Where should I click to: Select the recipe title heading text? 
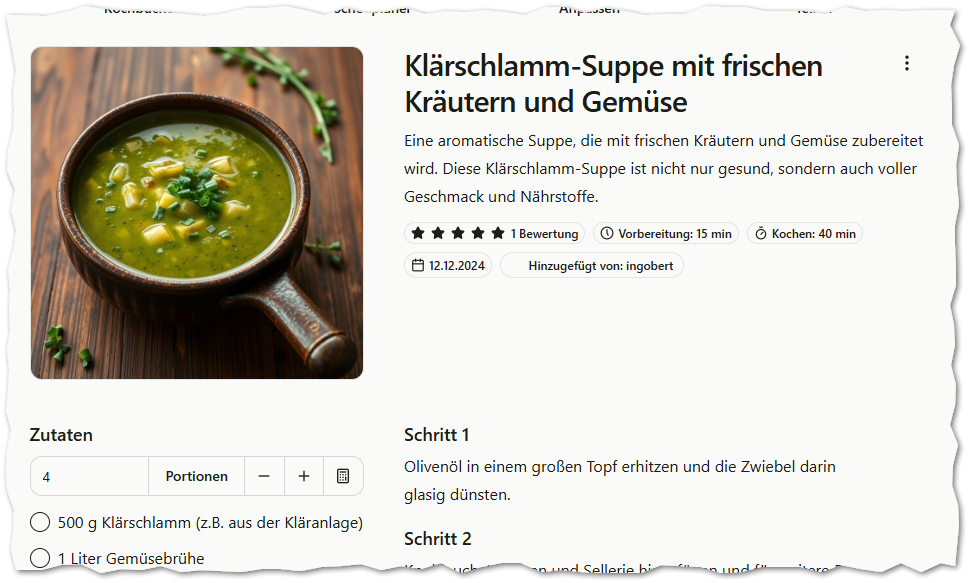[613, 84]
